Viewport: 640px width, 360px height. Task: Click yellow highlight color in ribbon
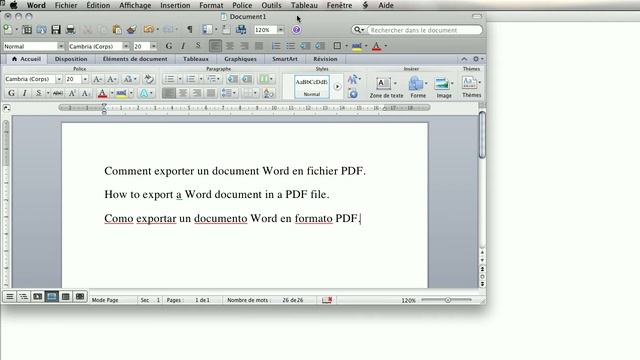pyautogui.click(x=121, y=93)
